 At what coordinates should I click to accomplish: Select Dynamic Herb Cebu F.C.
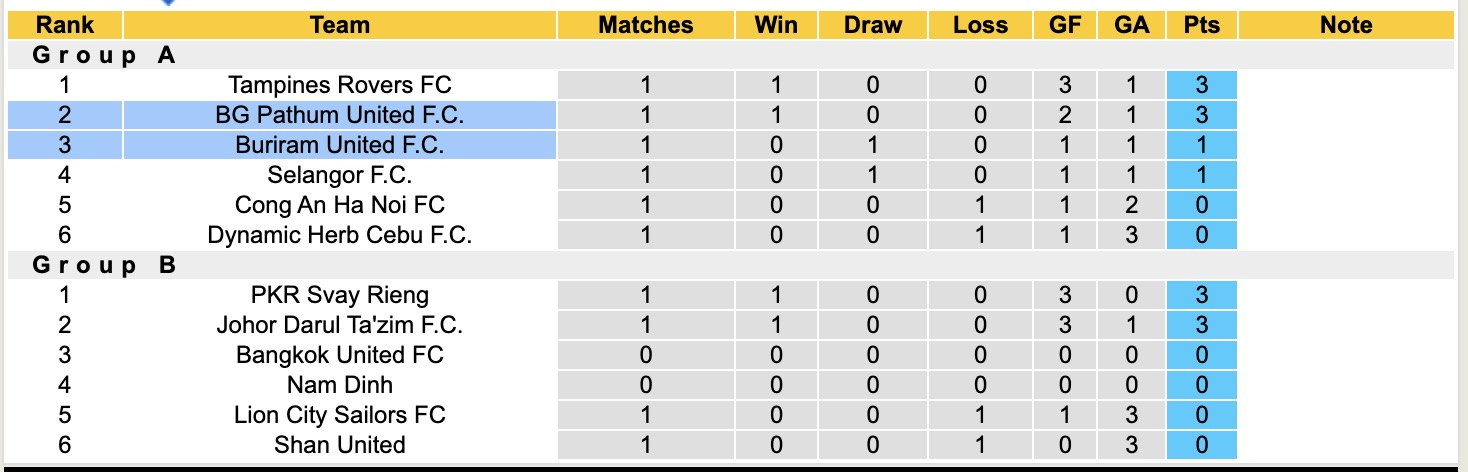tap(339, 235)
